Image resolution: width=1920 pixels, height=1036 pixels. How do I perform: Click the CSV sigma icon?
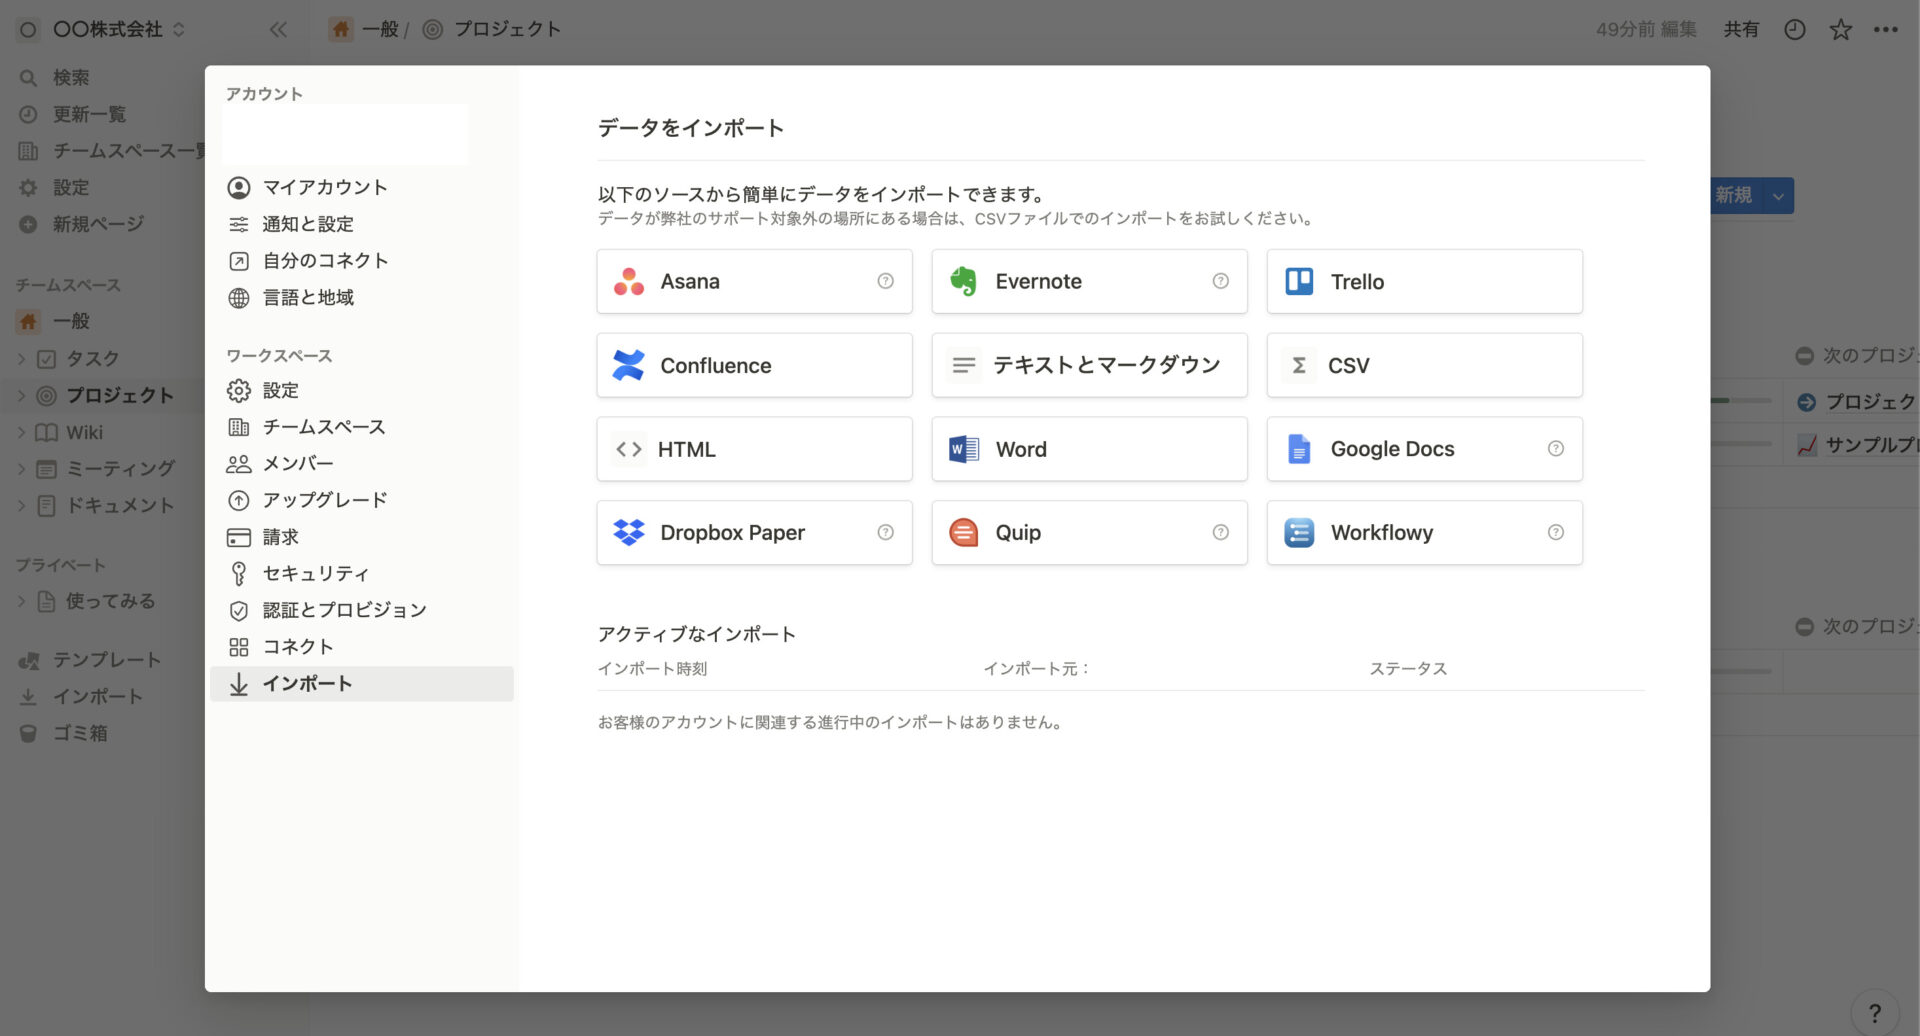tap(1298, 366)
